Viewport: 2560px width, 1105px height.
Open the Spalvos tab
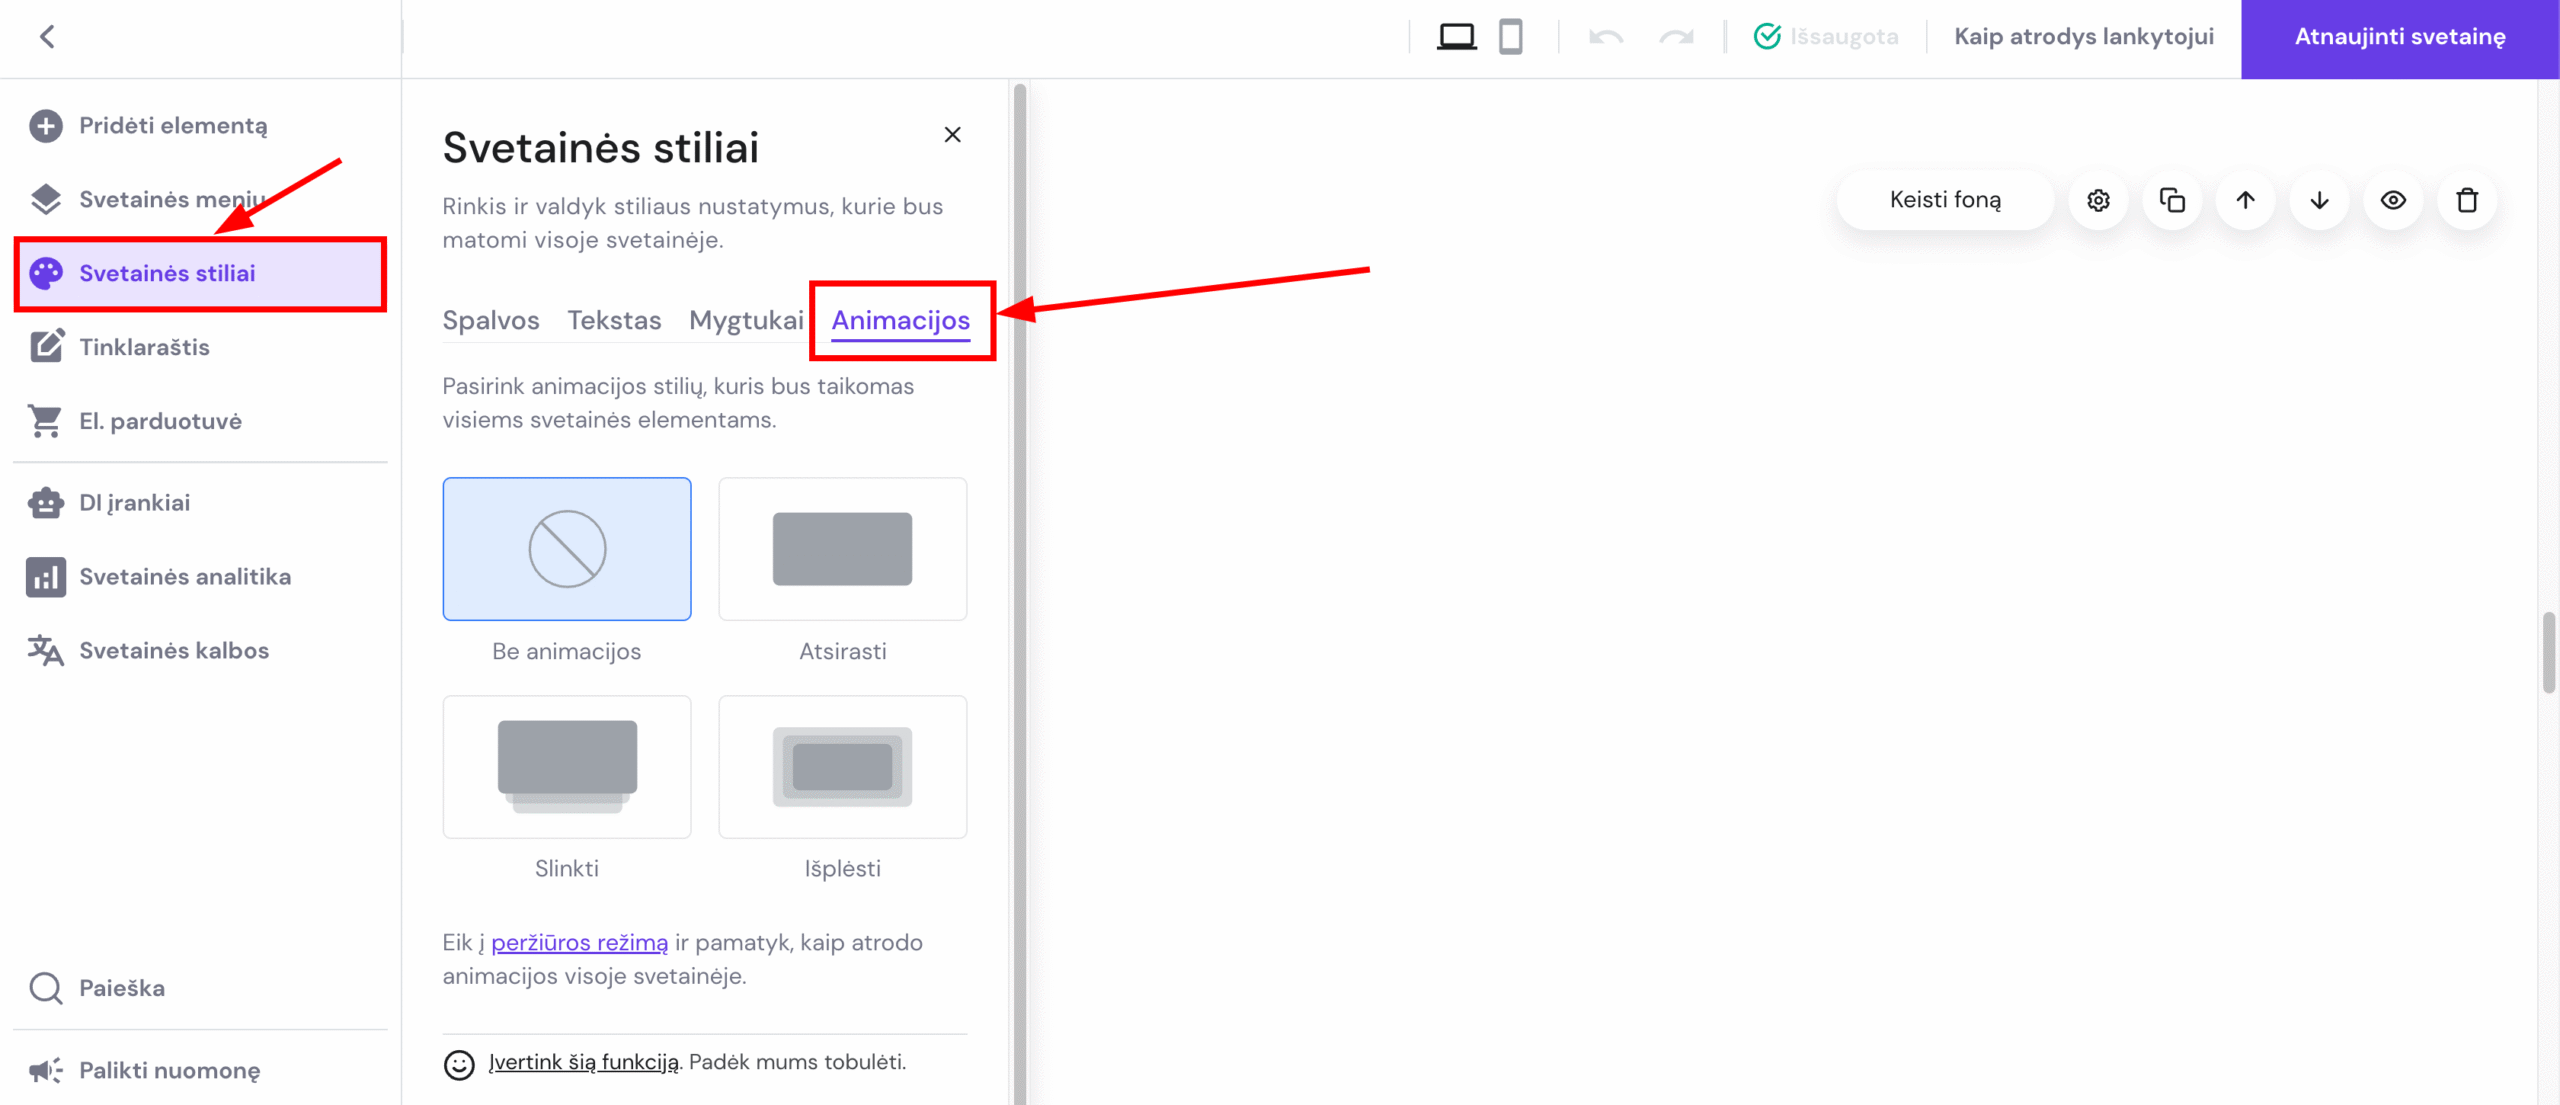pos(490,320)
